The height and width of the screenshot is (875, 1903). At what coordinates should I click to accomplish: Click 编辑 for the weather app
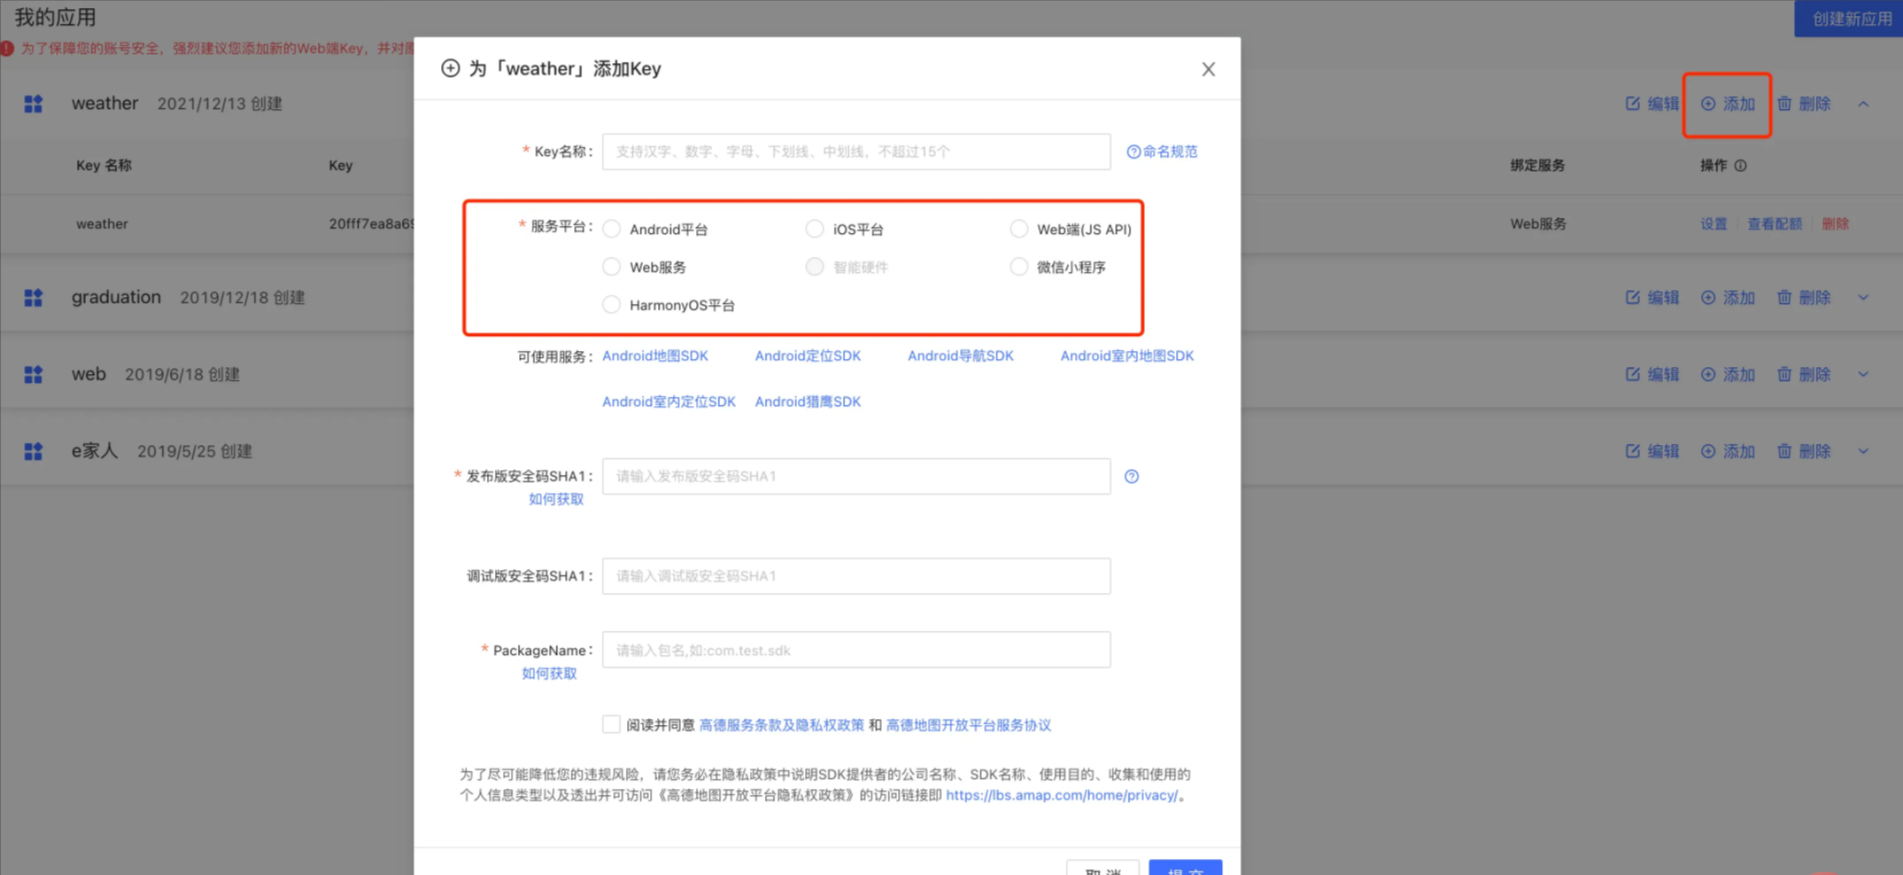pyautogui.click(x=1652, y=104)
